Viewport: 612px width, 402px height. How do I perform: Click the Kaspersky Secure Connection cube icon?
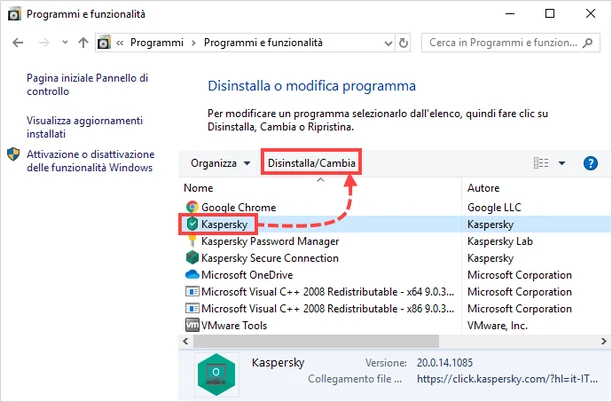click(192, 258)
